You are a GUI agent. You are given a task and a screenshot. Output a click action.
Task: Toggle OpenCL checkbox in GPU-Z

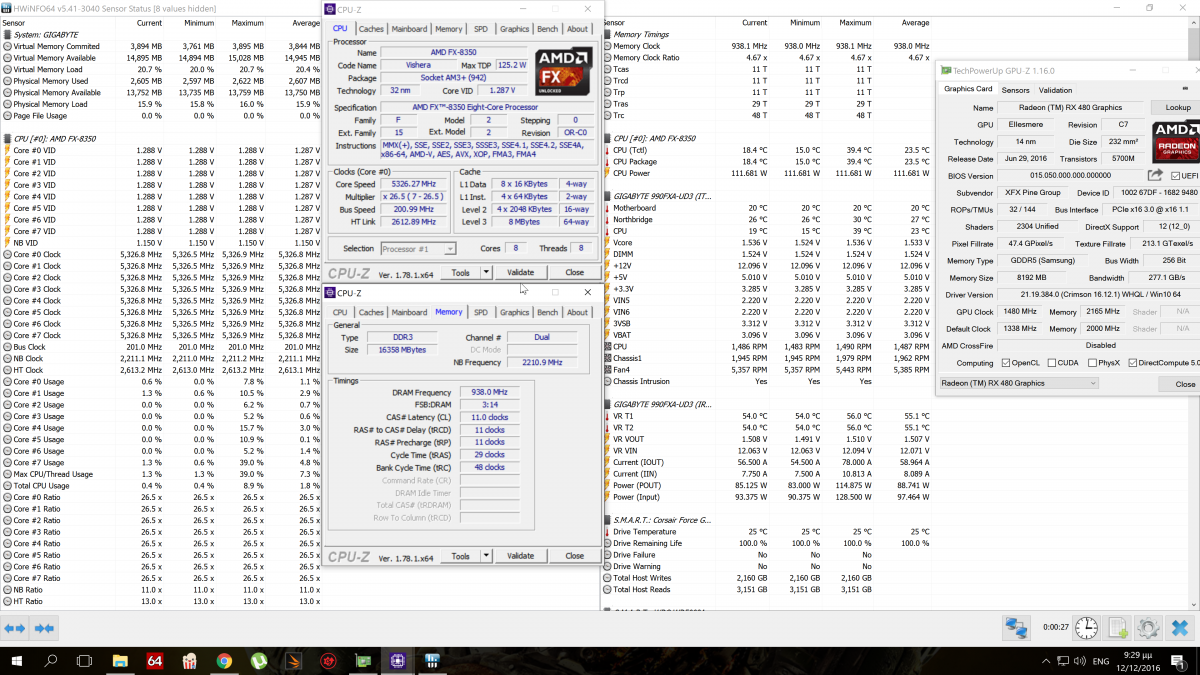(1007, 363)
